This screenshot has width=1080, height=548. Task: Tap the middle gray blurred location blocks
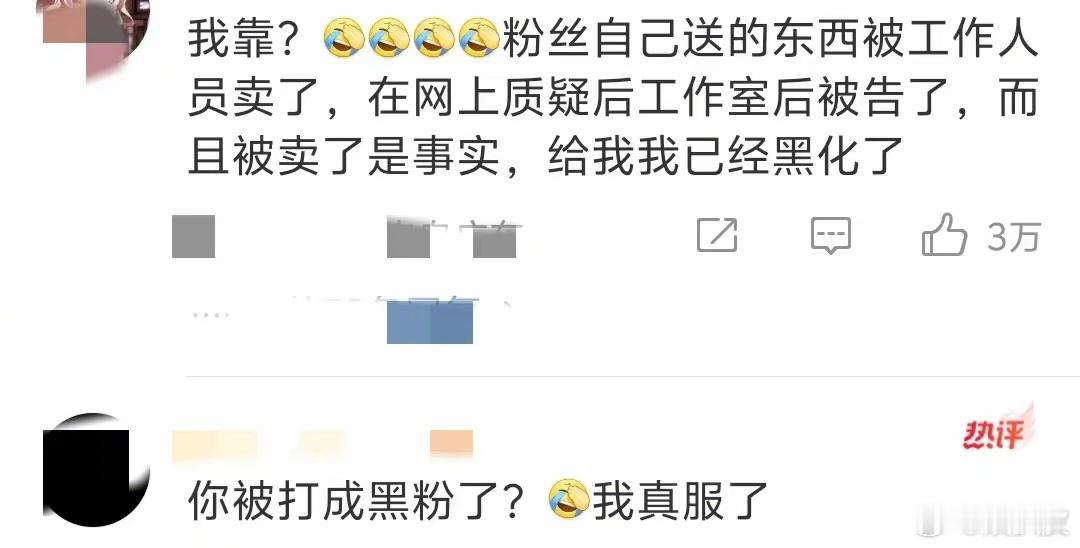coord(451,238)
